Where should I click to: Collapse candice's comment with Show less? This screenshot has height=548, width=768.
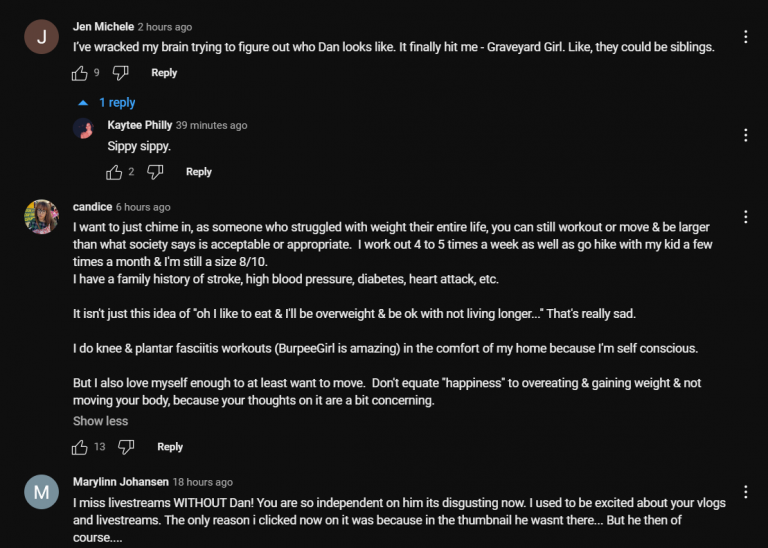[100, 421]
